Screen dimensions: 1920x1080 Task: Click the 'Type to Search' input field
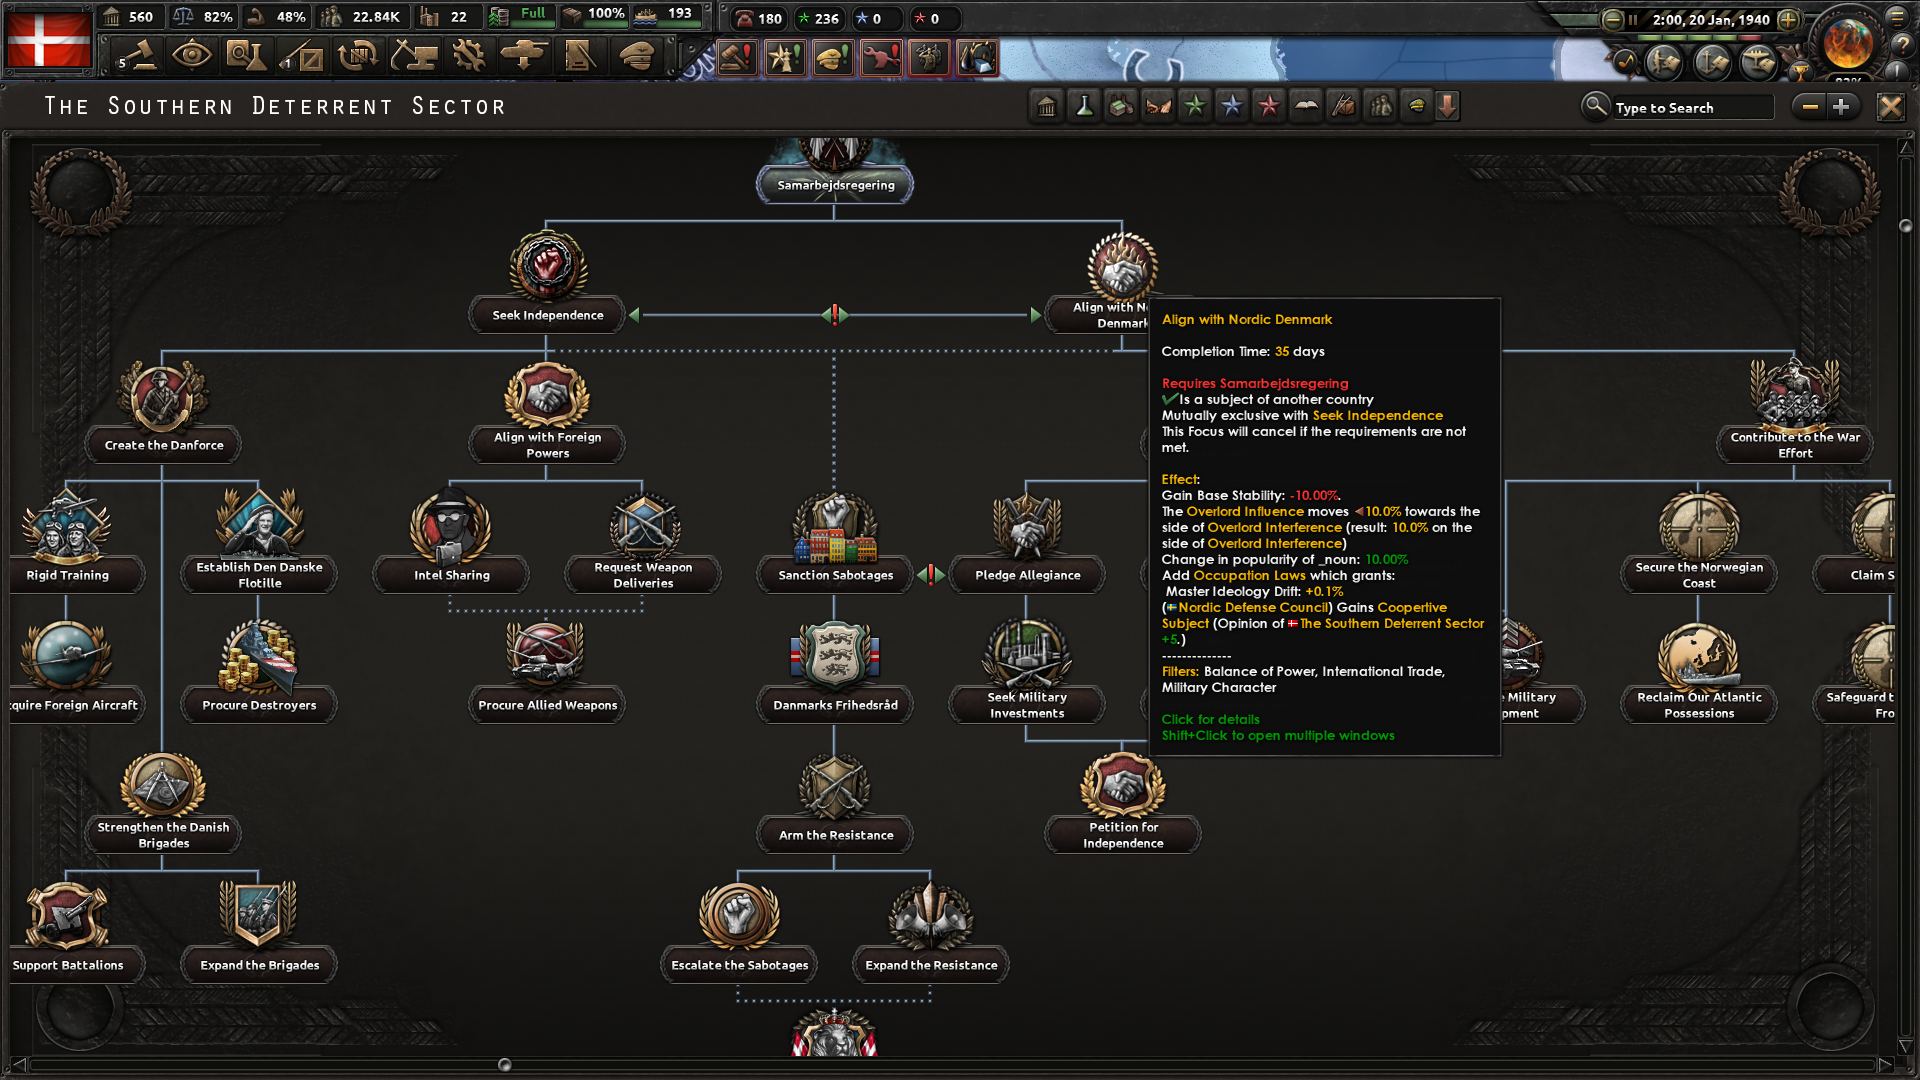click(1690, 107)
